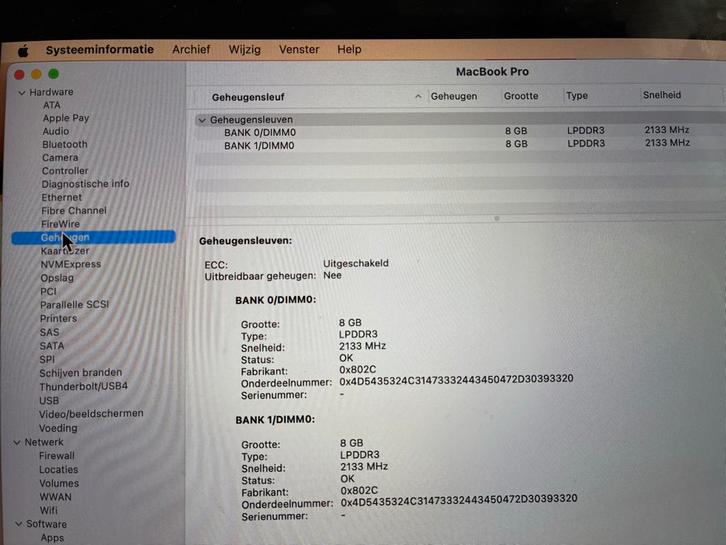The height and width of the screenshot is (545, 726).
Task: Select NVMExpress in the sidebar
Action: point(71,264)
